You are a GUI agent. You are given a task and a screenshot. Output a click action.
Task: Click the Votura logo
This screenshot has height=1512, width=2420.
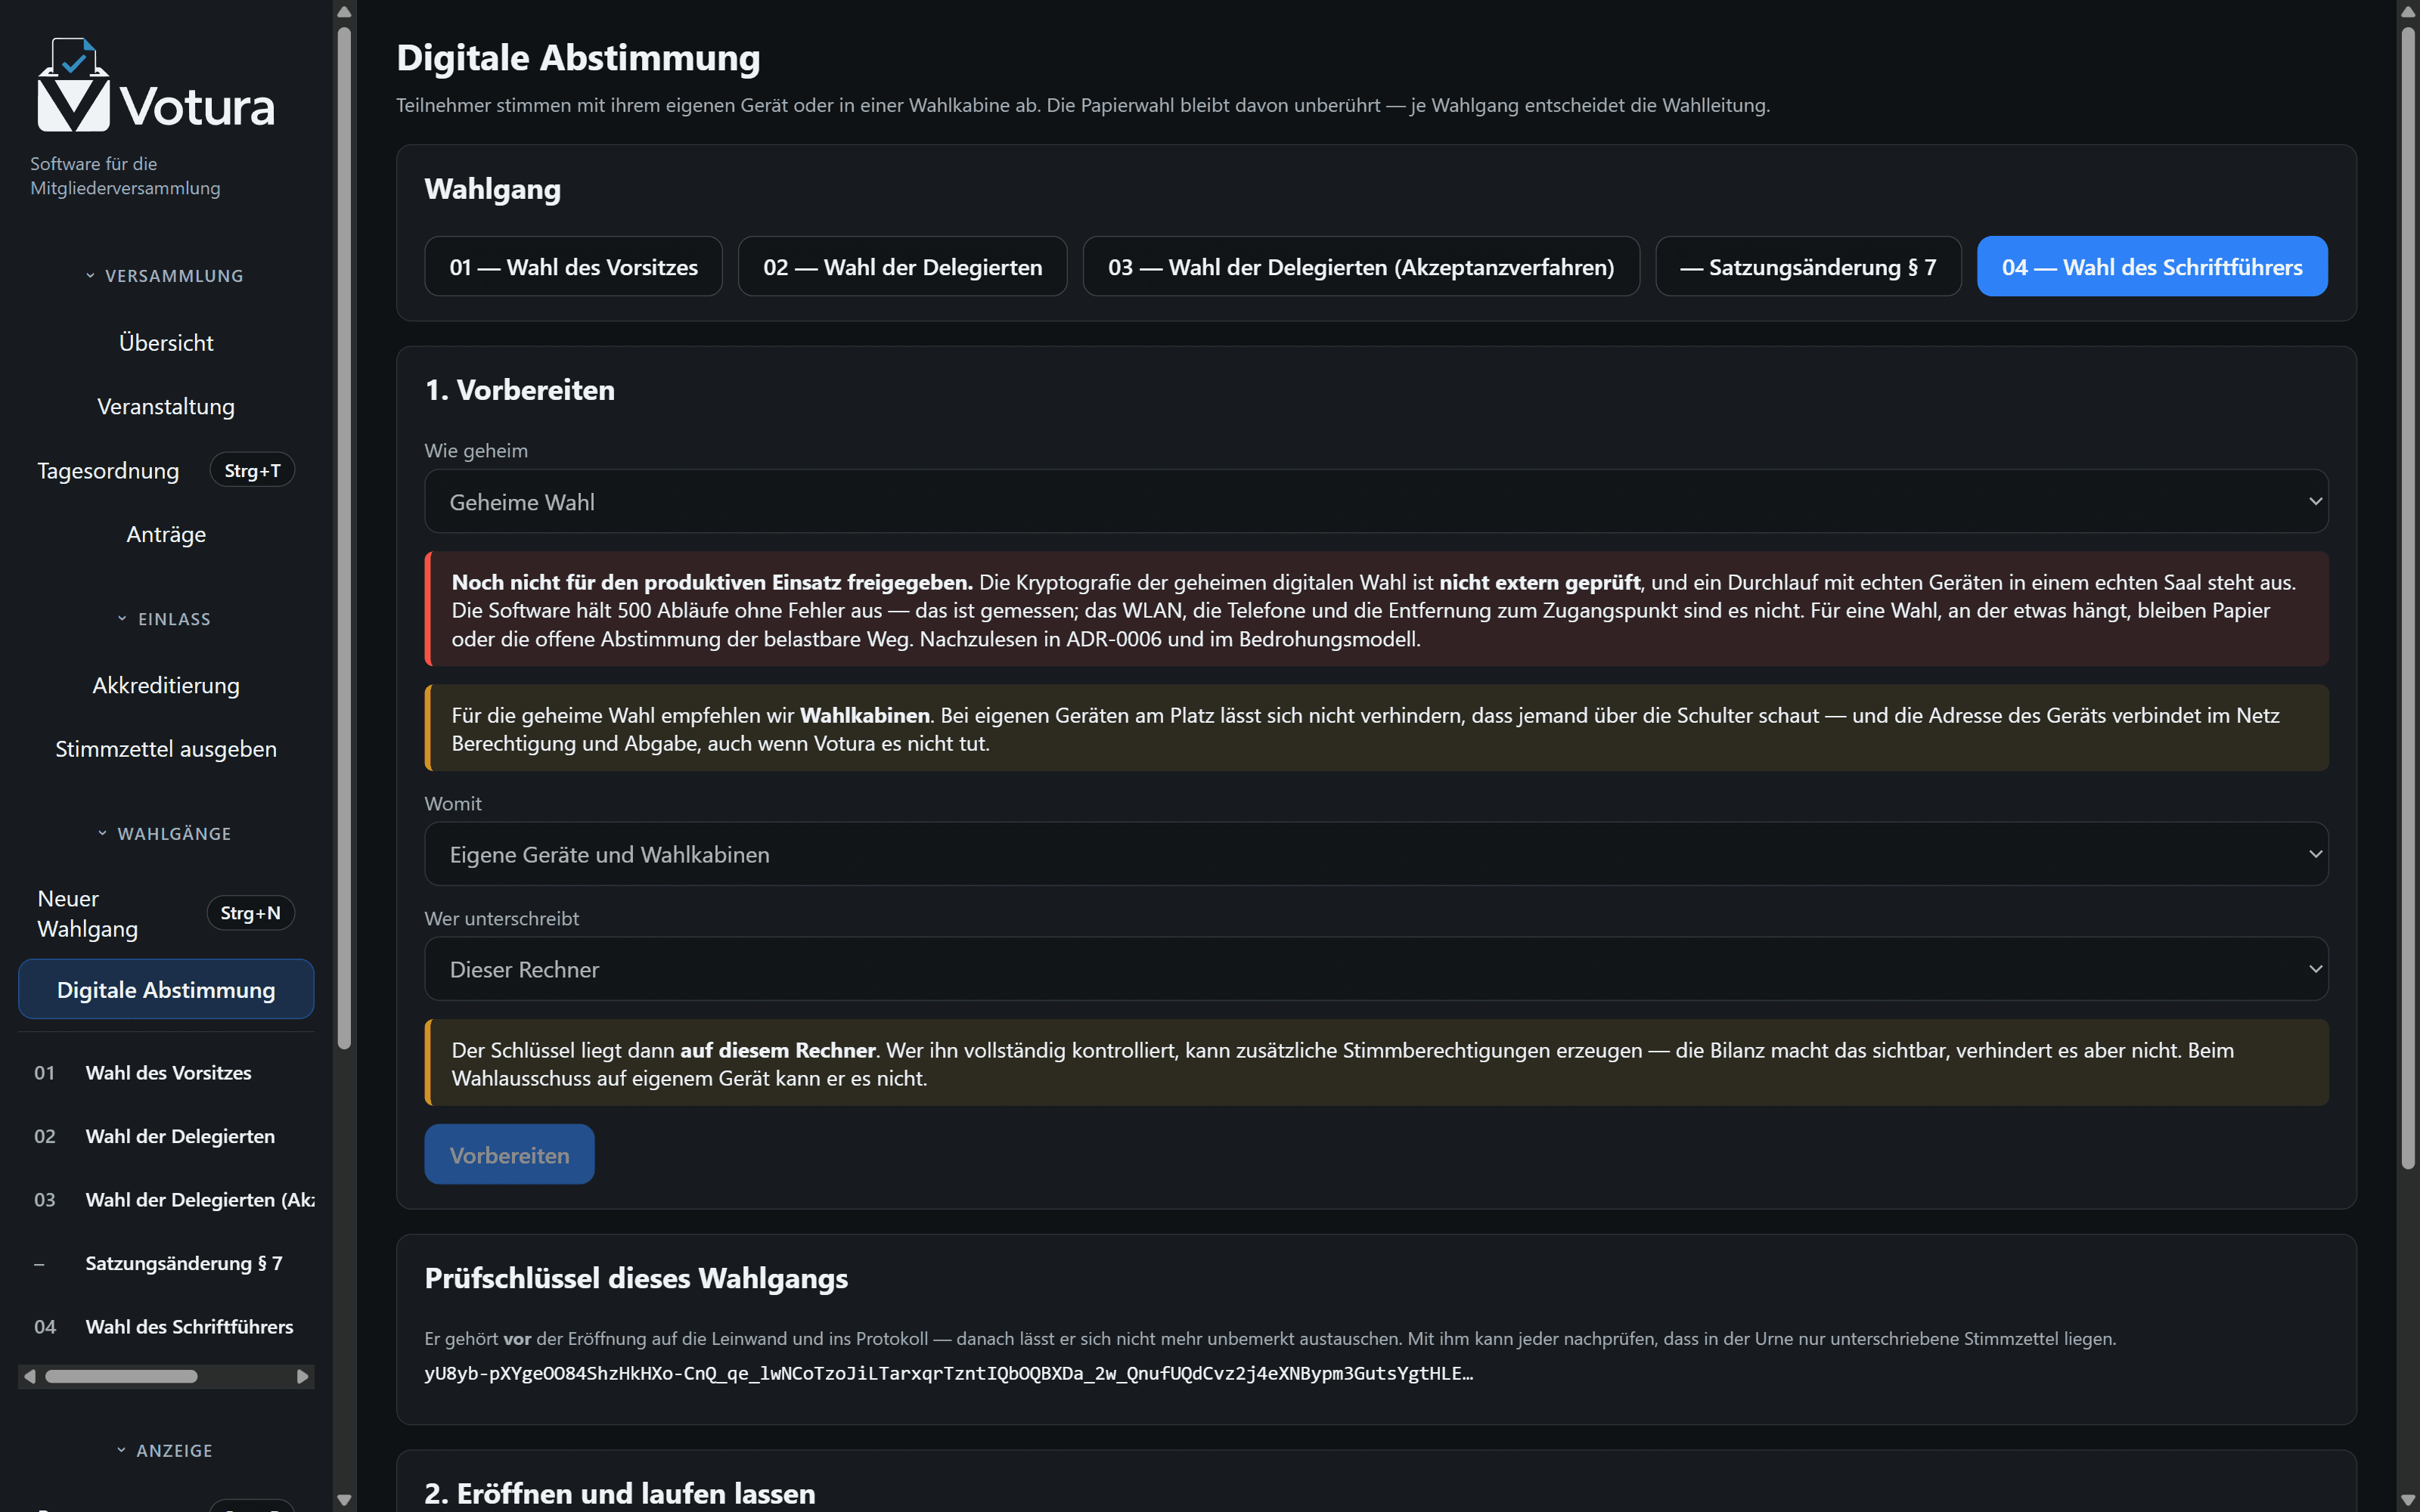click(156, 86)
